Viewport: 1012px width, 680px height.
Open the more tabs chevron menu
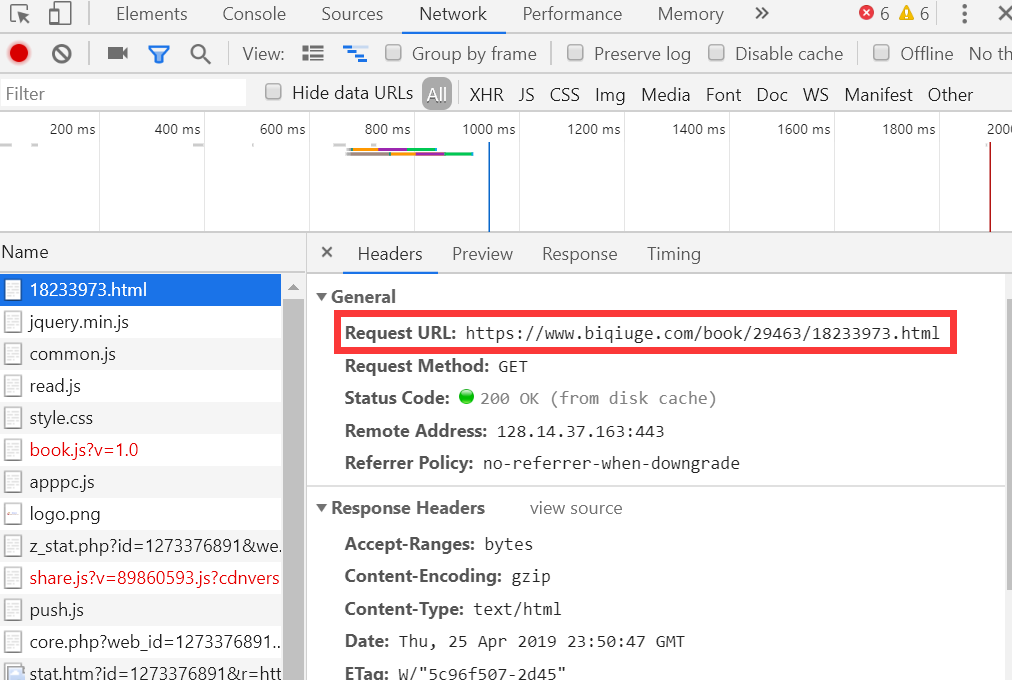(x=762, y=14)
